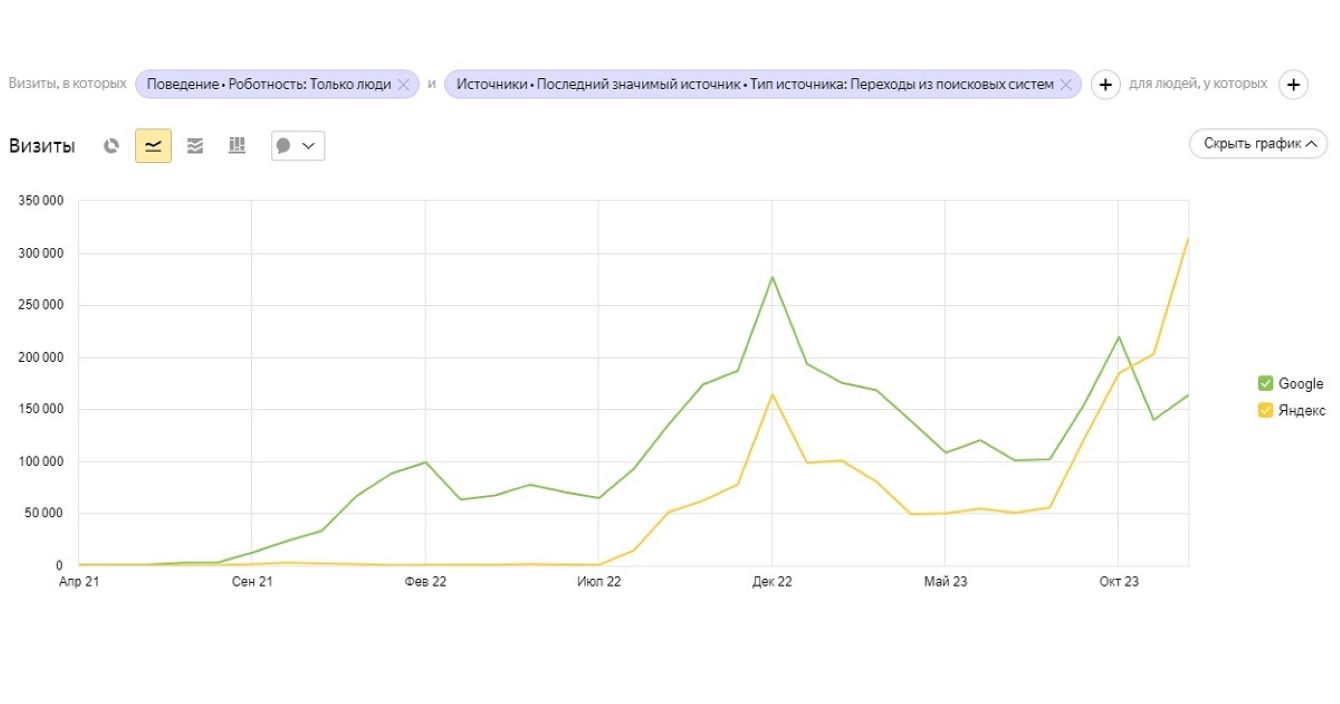This screenshot has width=1340, height=704.
Task: Click the Яндекс line peak at Дек 22
Action: pos(772,395)
